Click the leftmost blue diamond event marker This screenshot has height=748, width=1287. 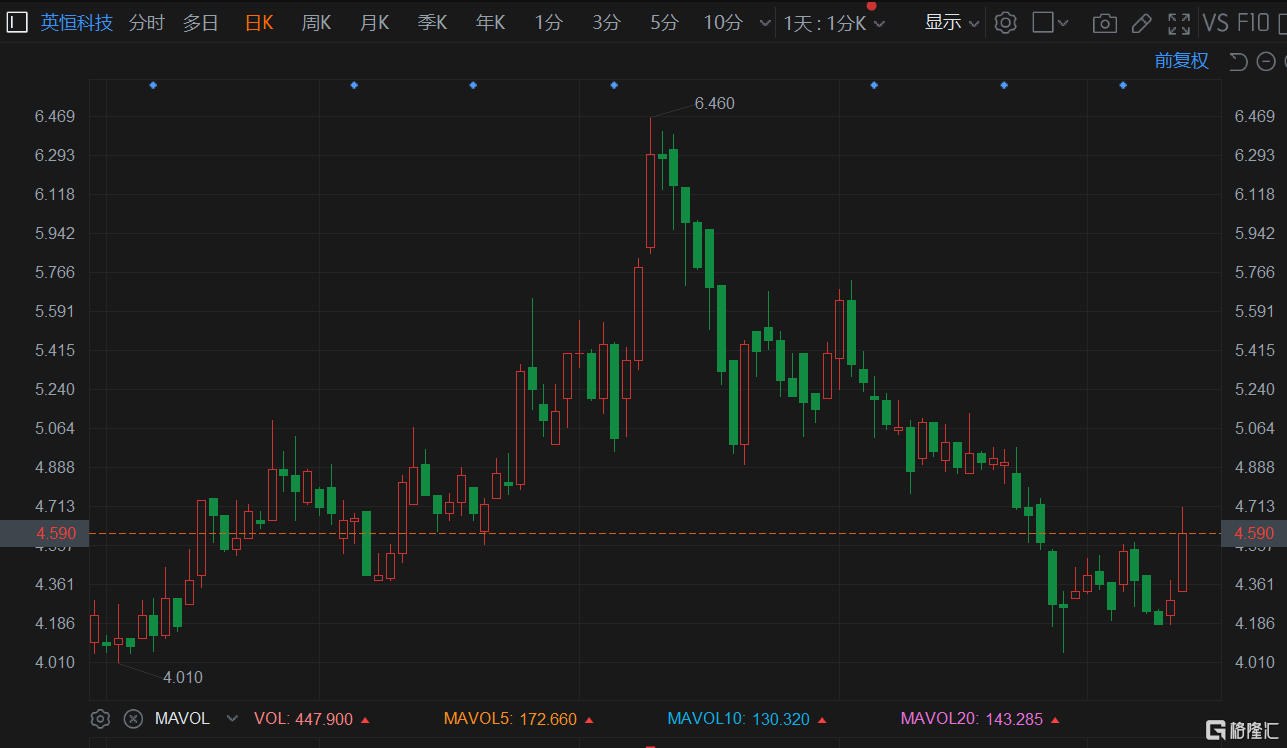[153, 86]
